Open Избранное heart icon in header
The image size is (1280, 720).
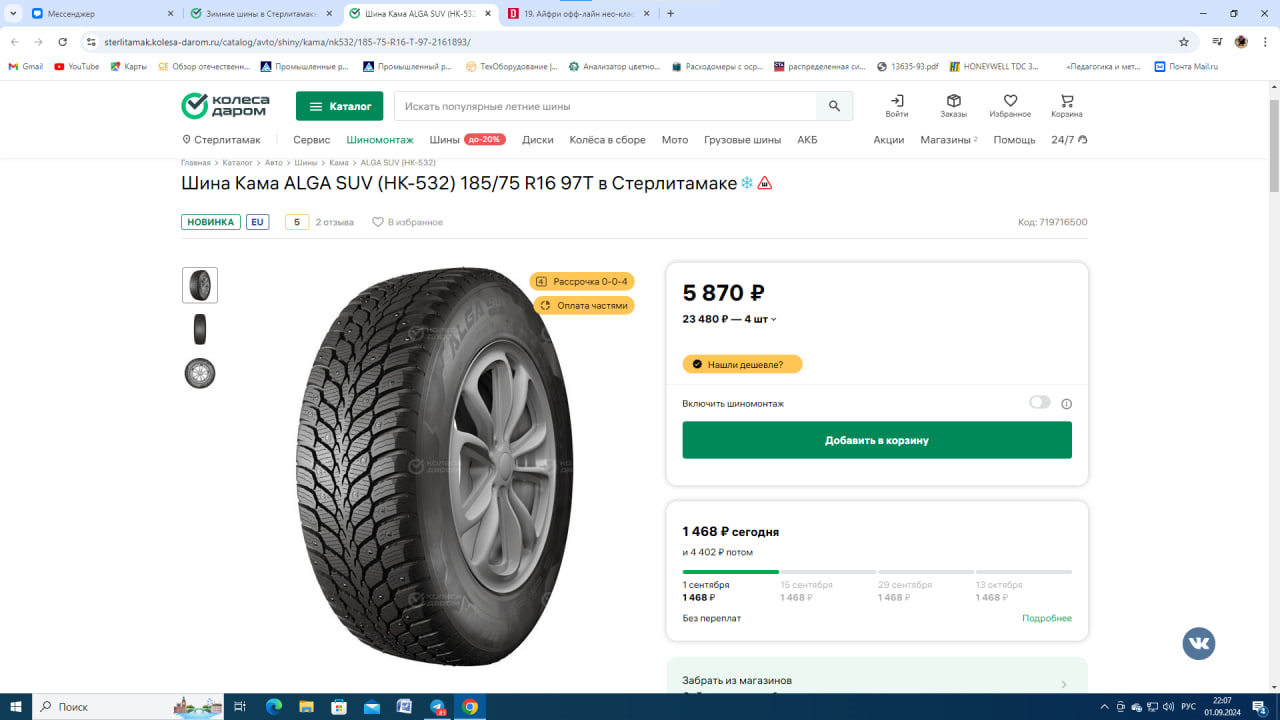(x=1010, y=102)
